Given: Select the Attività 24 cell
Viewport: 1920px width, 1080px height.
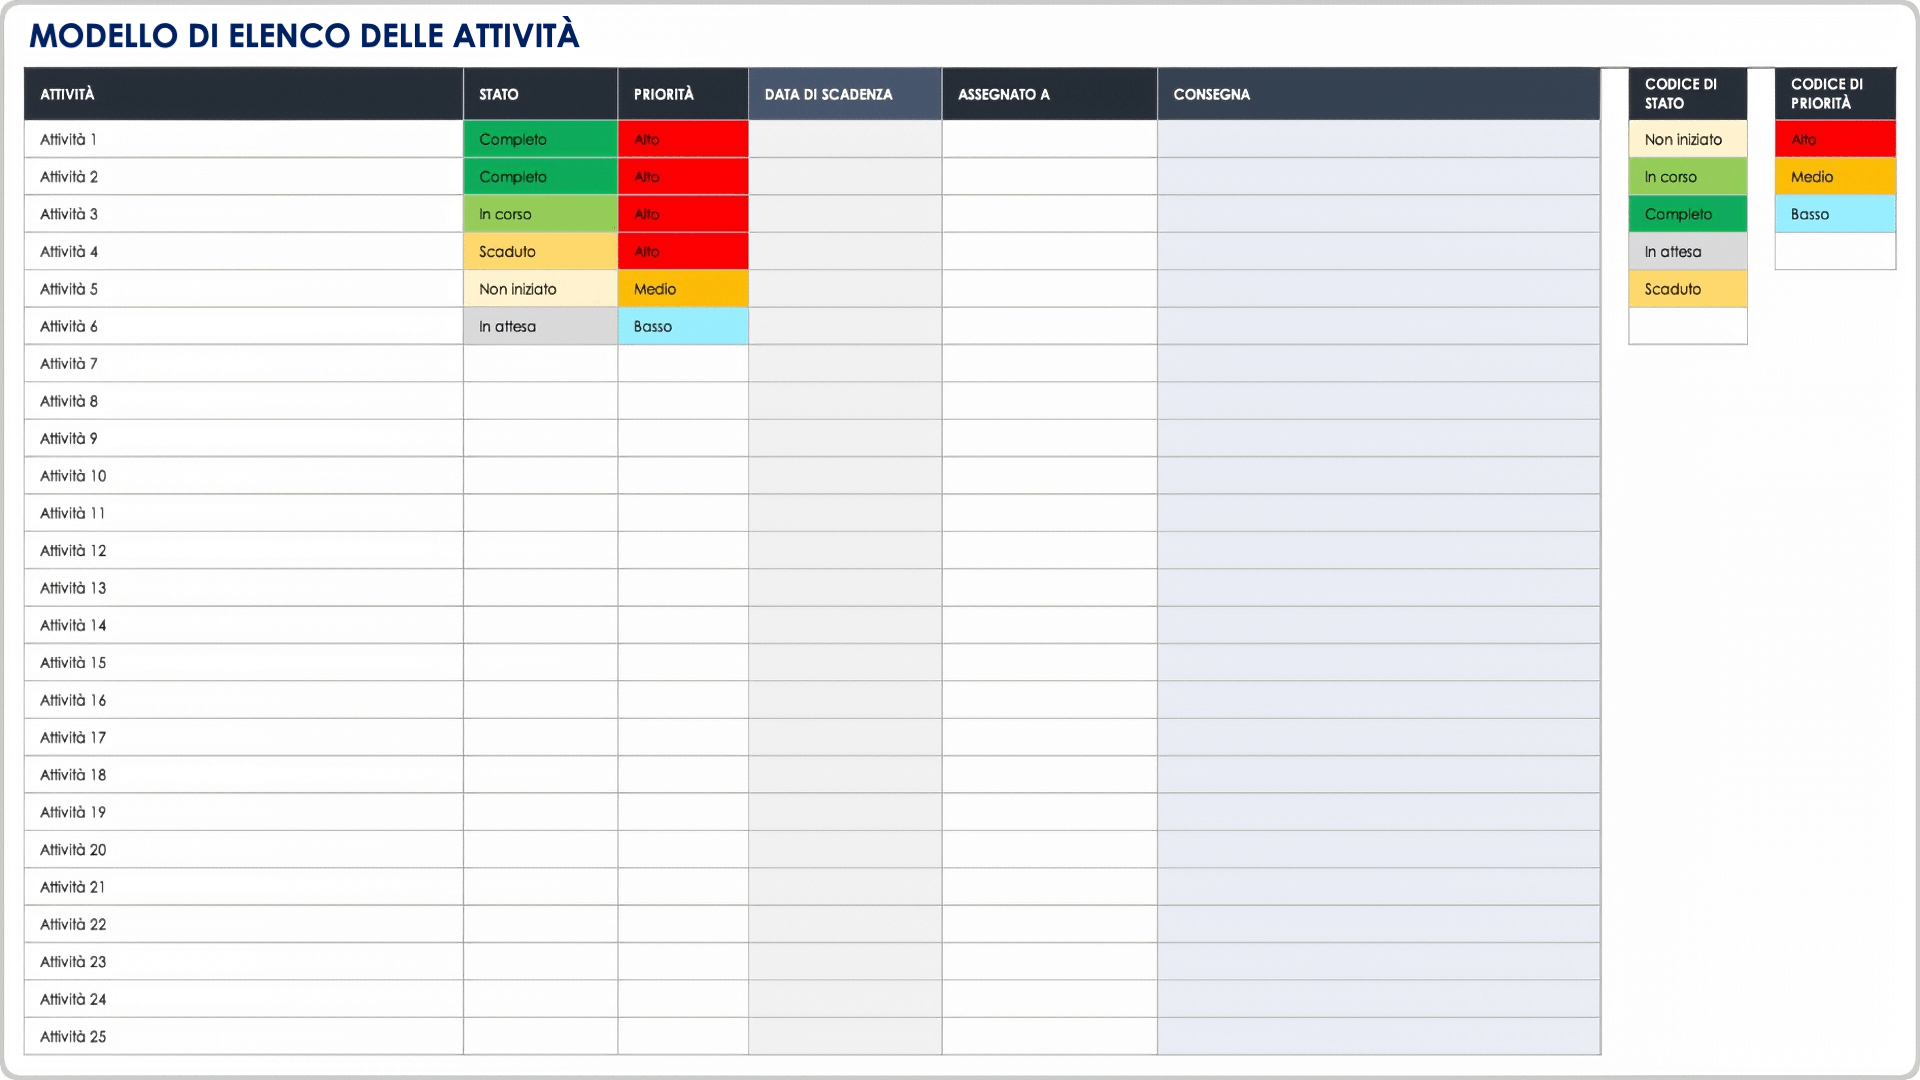Looking at the screenshot, I should click(243, 999).
